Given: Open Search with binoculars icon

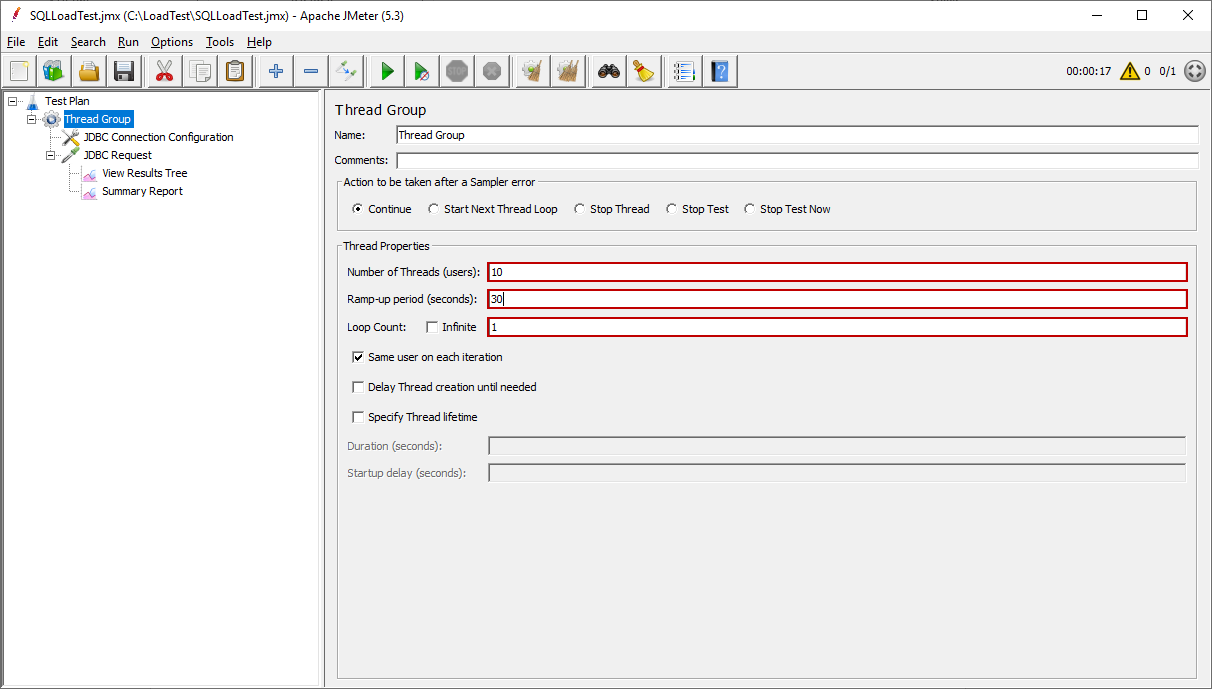Looking at the screenshot, I should 609,71.
